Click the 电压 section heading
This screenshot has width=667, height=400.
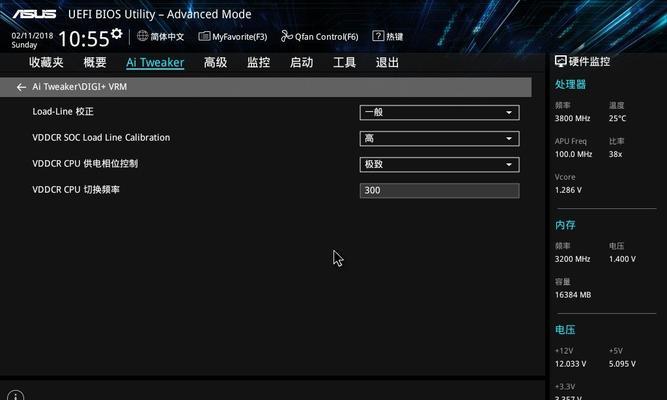tap(565, 330)
